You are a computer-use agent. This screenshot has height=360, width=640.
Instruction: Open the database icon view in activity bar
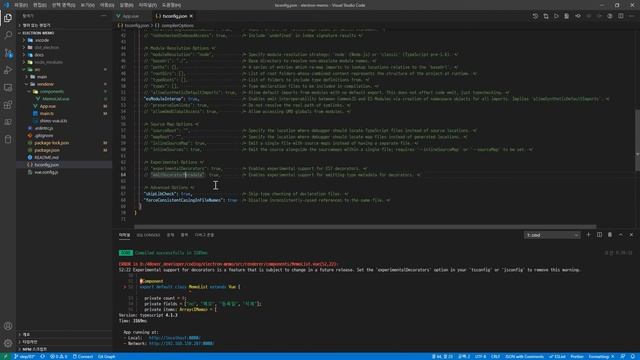coord(8,140)
